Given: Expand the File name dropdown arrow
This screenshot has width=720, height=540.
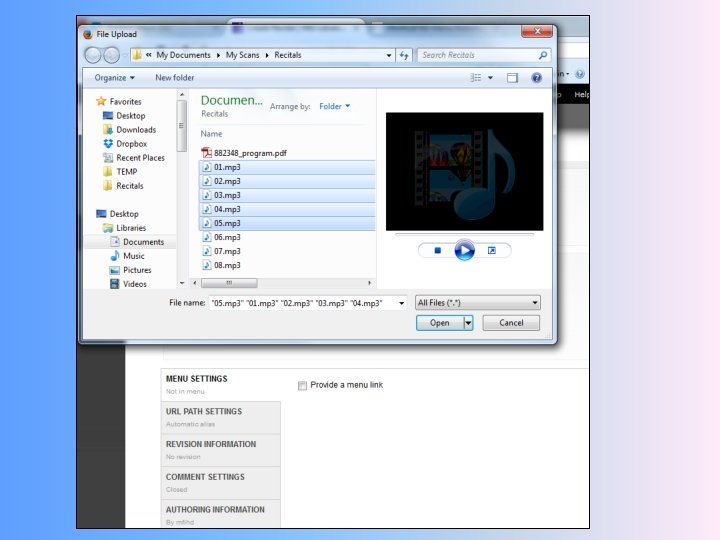Looking at the screenshot, I should point(401,303).
